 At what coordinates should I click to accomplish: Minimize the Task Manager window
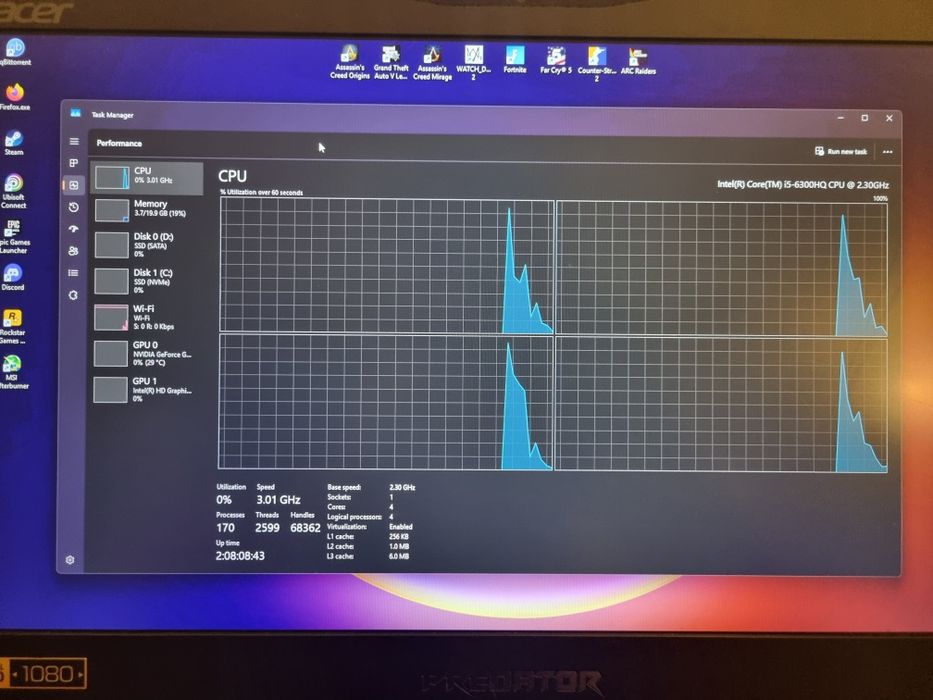(841, 118)
